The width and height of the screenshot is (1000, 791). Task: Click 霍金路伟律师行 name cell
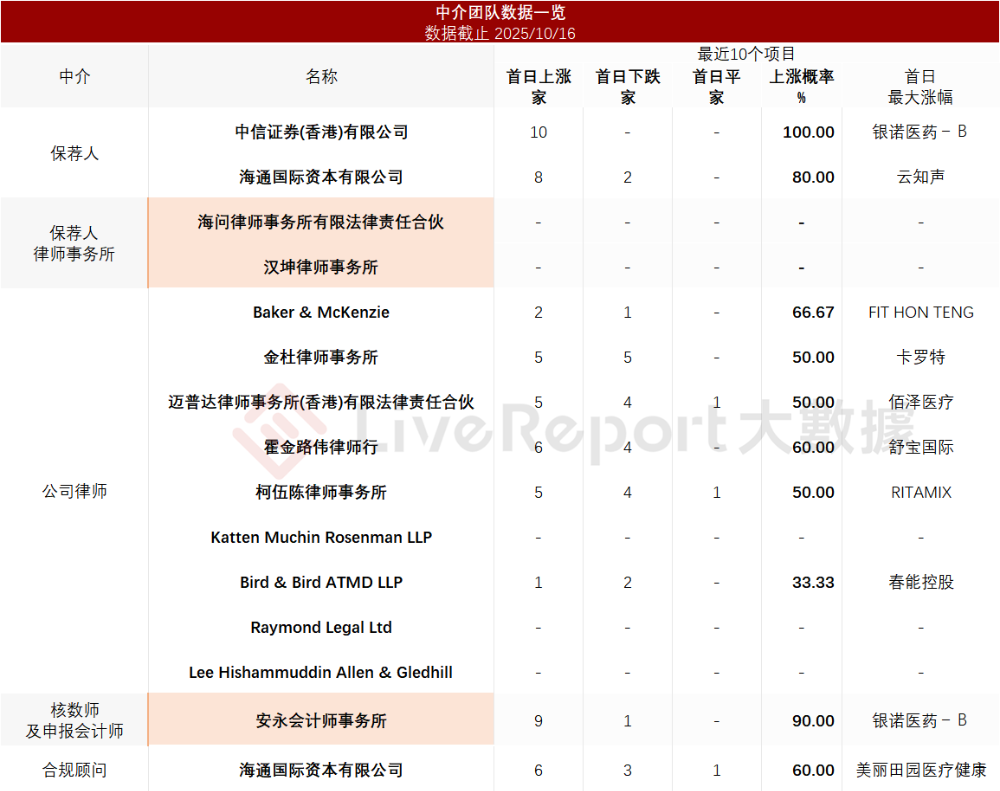321,447
